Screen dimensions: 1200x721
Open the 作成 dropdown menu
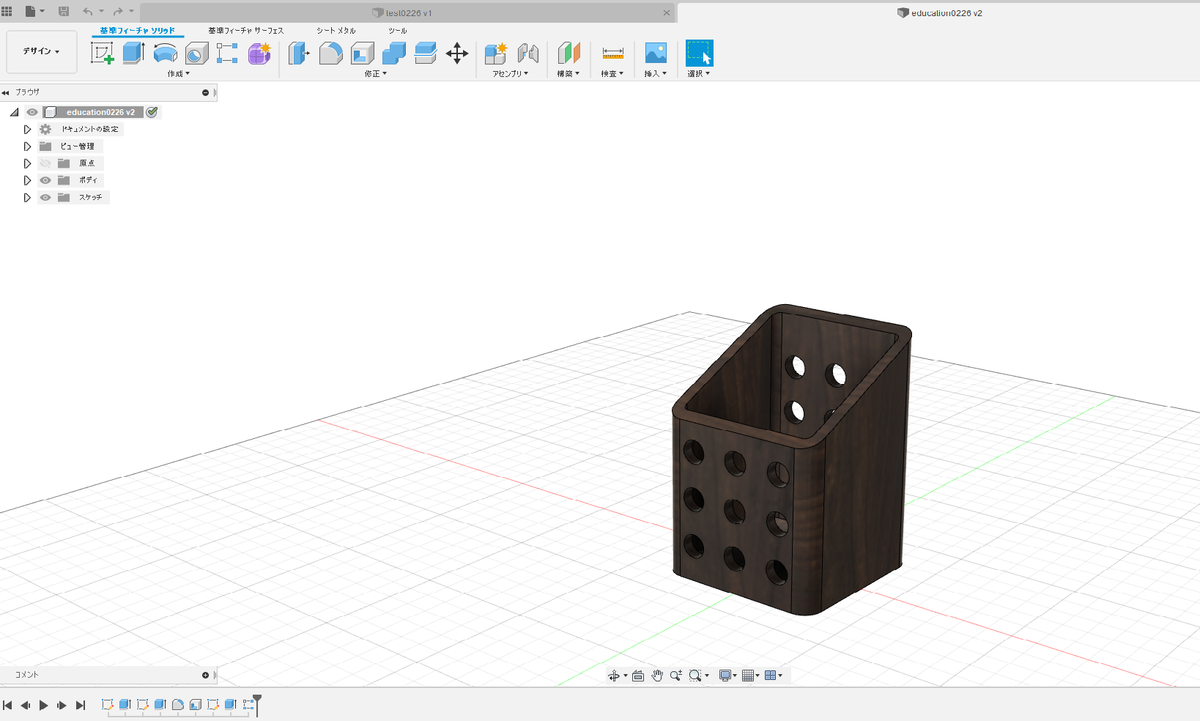[178, 73]
